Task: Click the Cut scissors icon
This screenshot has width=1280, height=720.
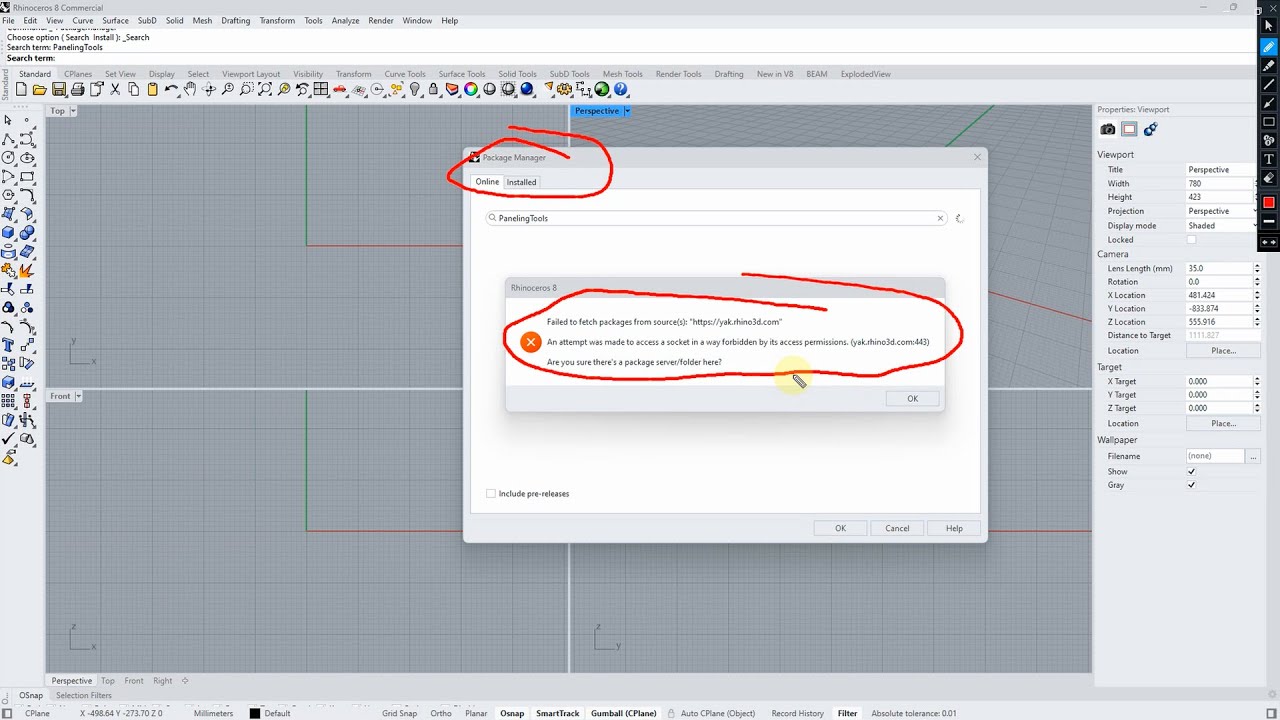Action: 115,89
